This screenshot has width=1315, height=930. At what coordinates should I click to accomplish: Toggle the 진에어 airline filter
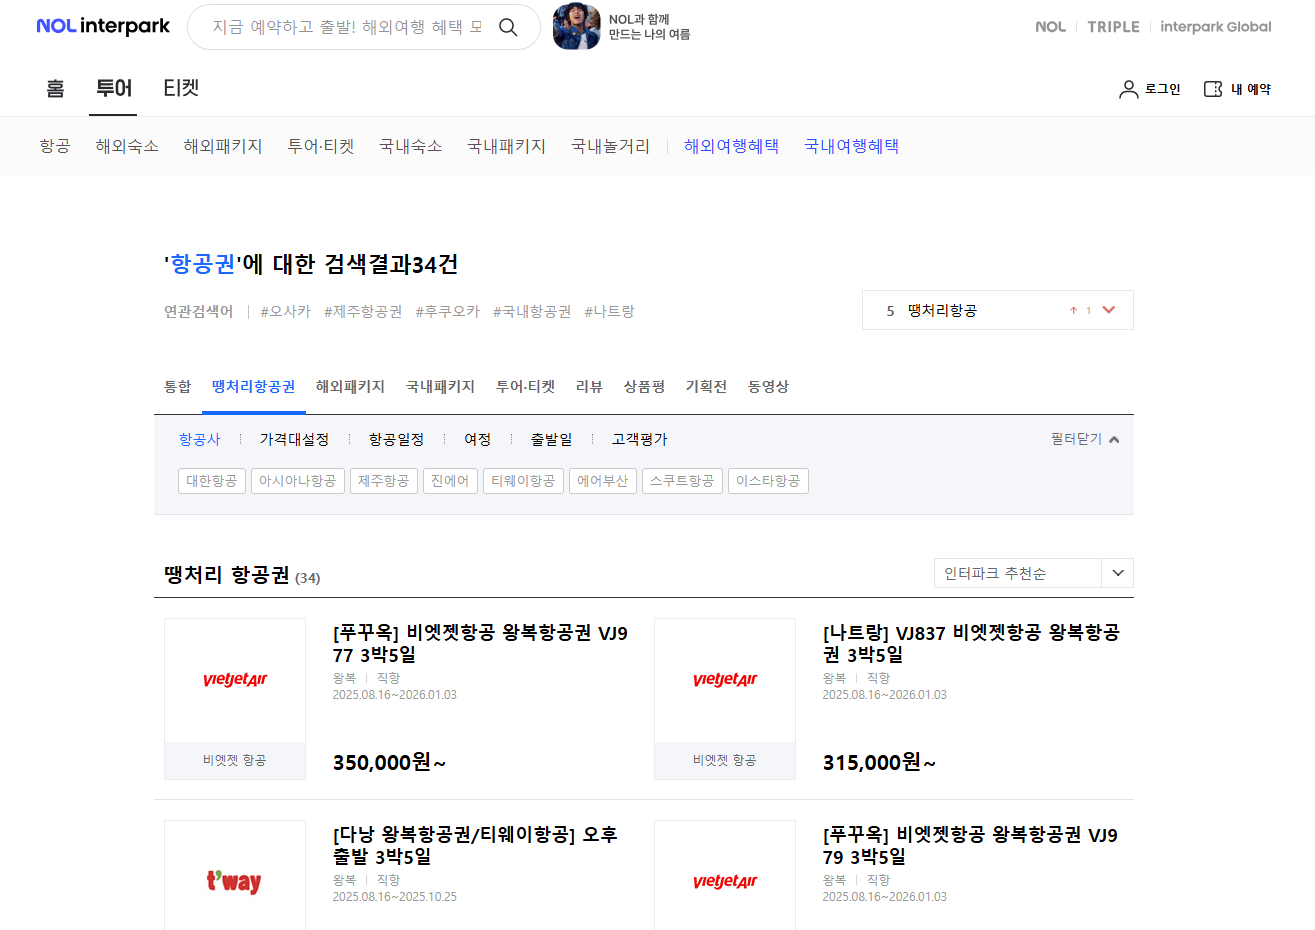click(450, 481)
